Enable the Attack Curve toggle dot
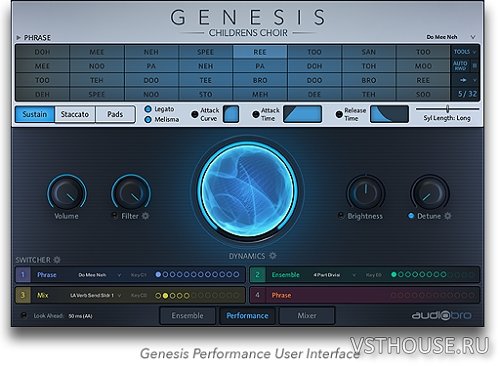This screenshot has height=368, width=500. tap(195, 114)
